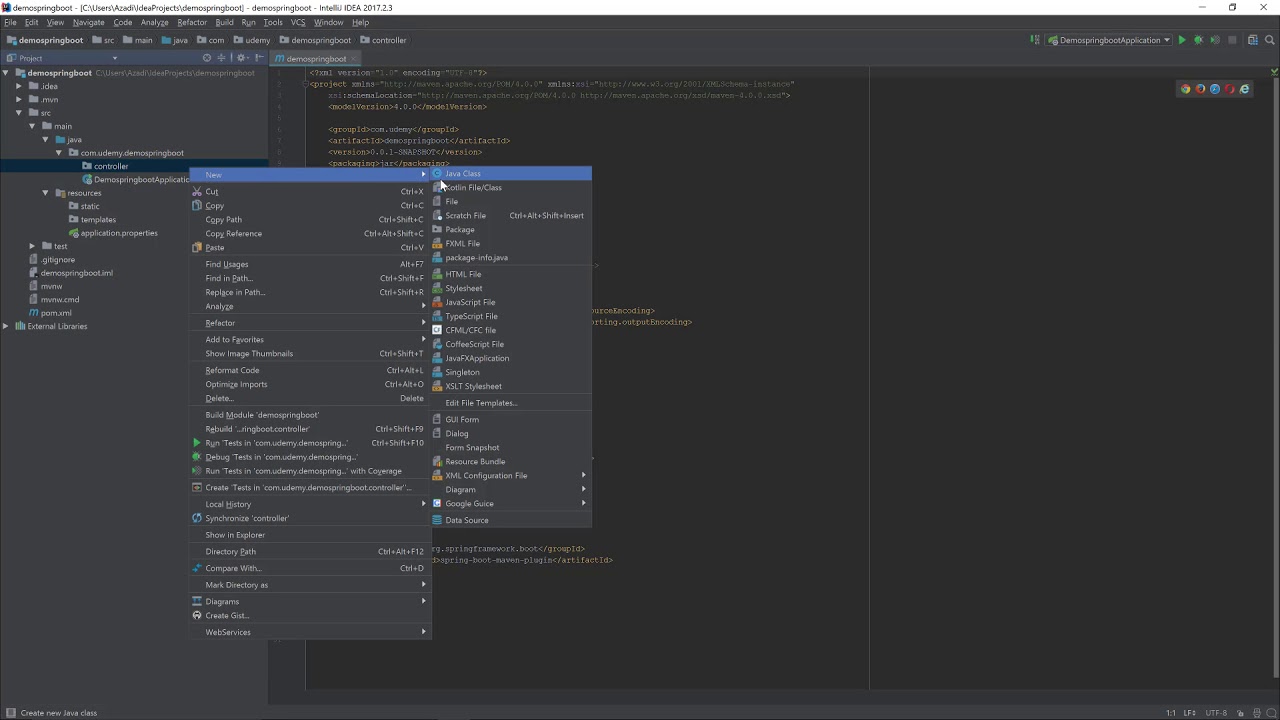Click collapse all icon in Project panel
The width and height of the screenshot is (1280, 720).
pos(221,58)
